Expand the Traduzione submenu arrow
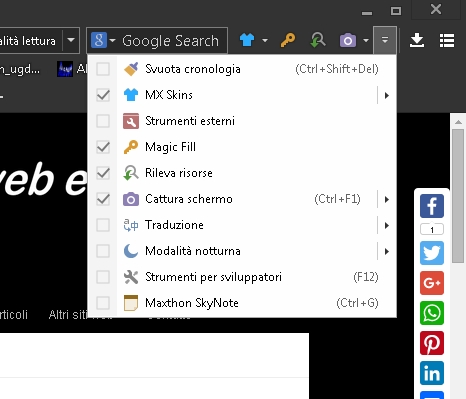This screenshot has height=399, width=466. coord(387,225)
